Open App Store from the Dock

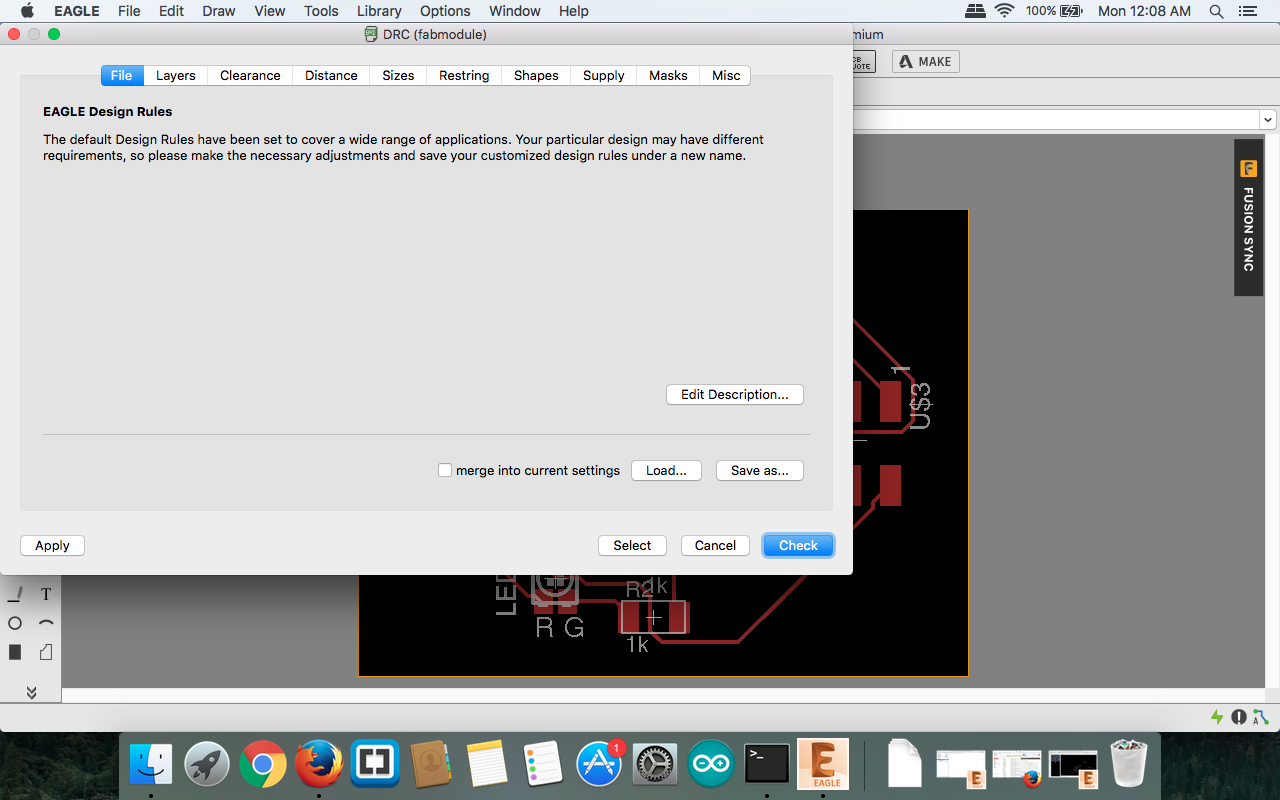[600, 765]
